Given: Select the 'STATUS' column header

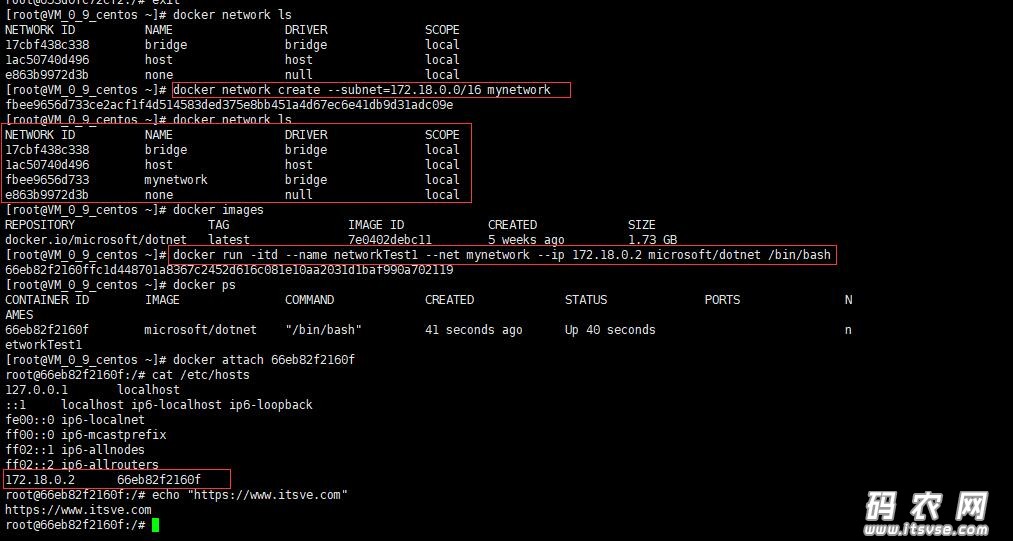Looking at the screenshot, I should point(586,300).
